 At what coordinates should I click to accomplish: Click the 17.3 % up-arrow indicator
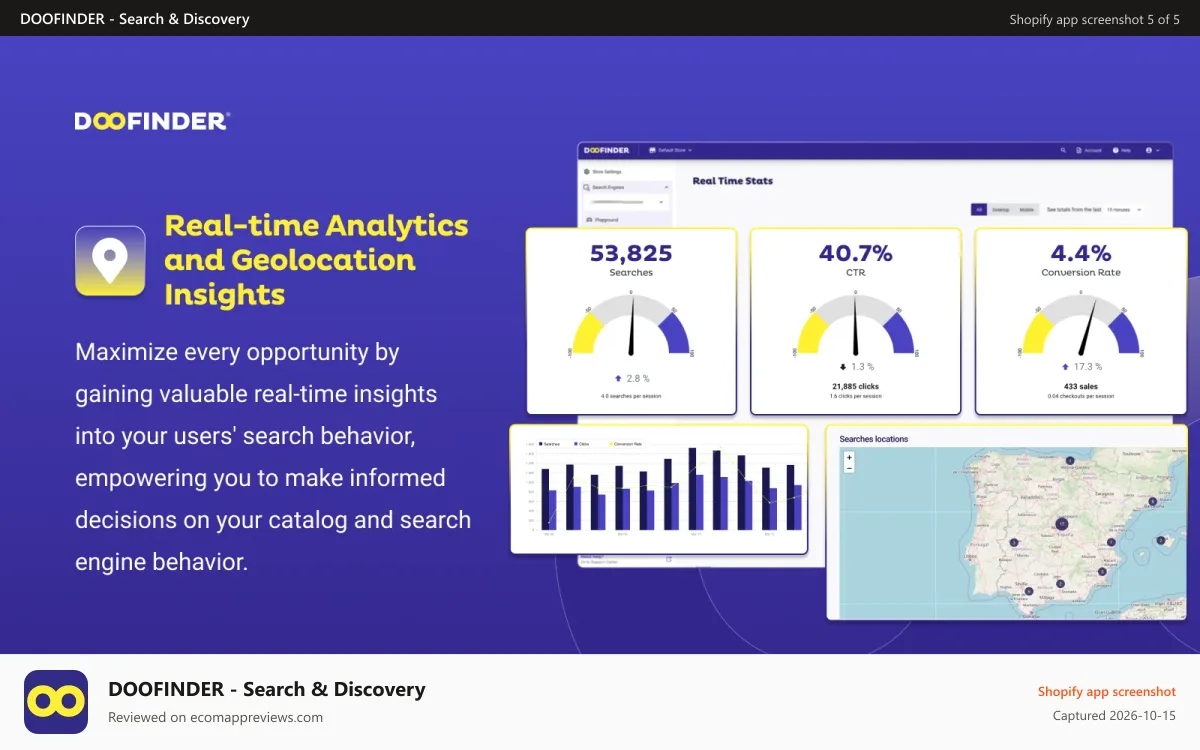(x=1080, y=366)
